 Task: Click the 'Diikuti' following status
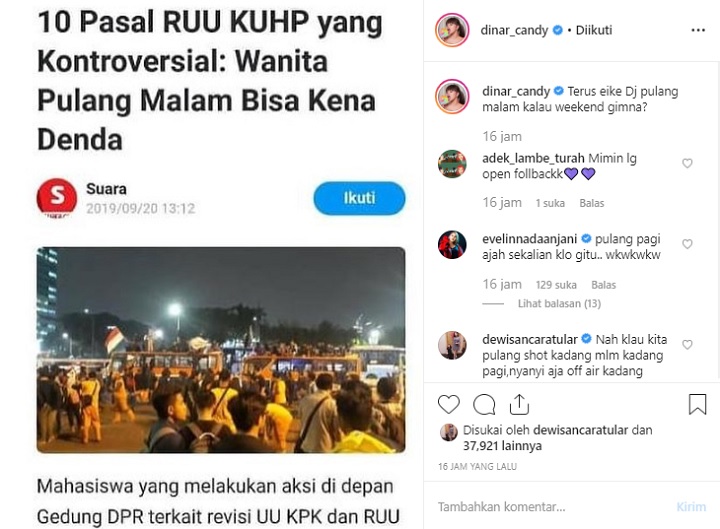tap(594, 30)
